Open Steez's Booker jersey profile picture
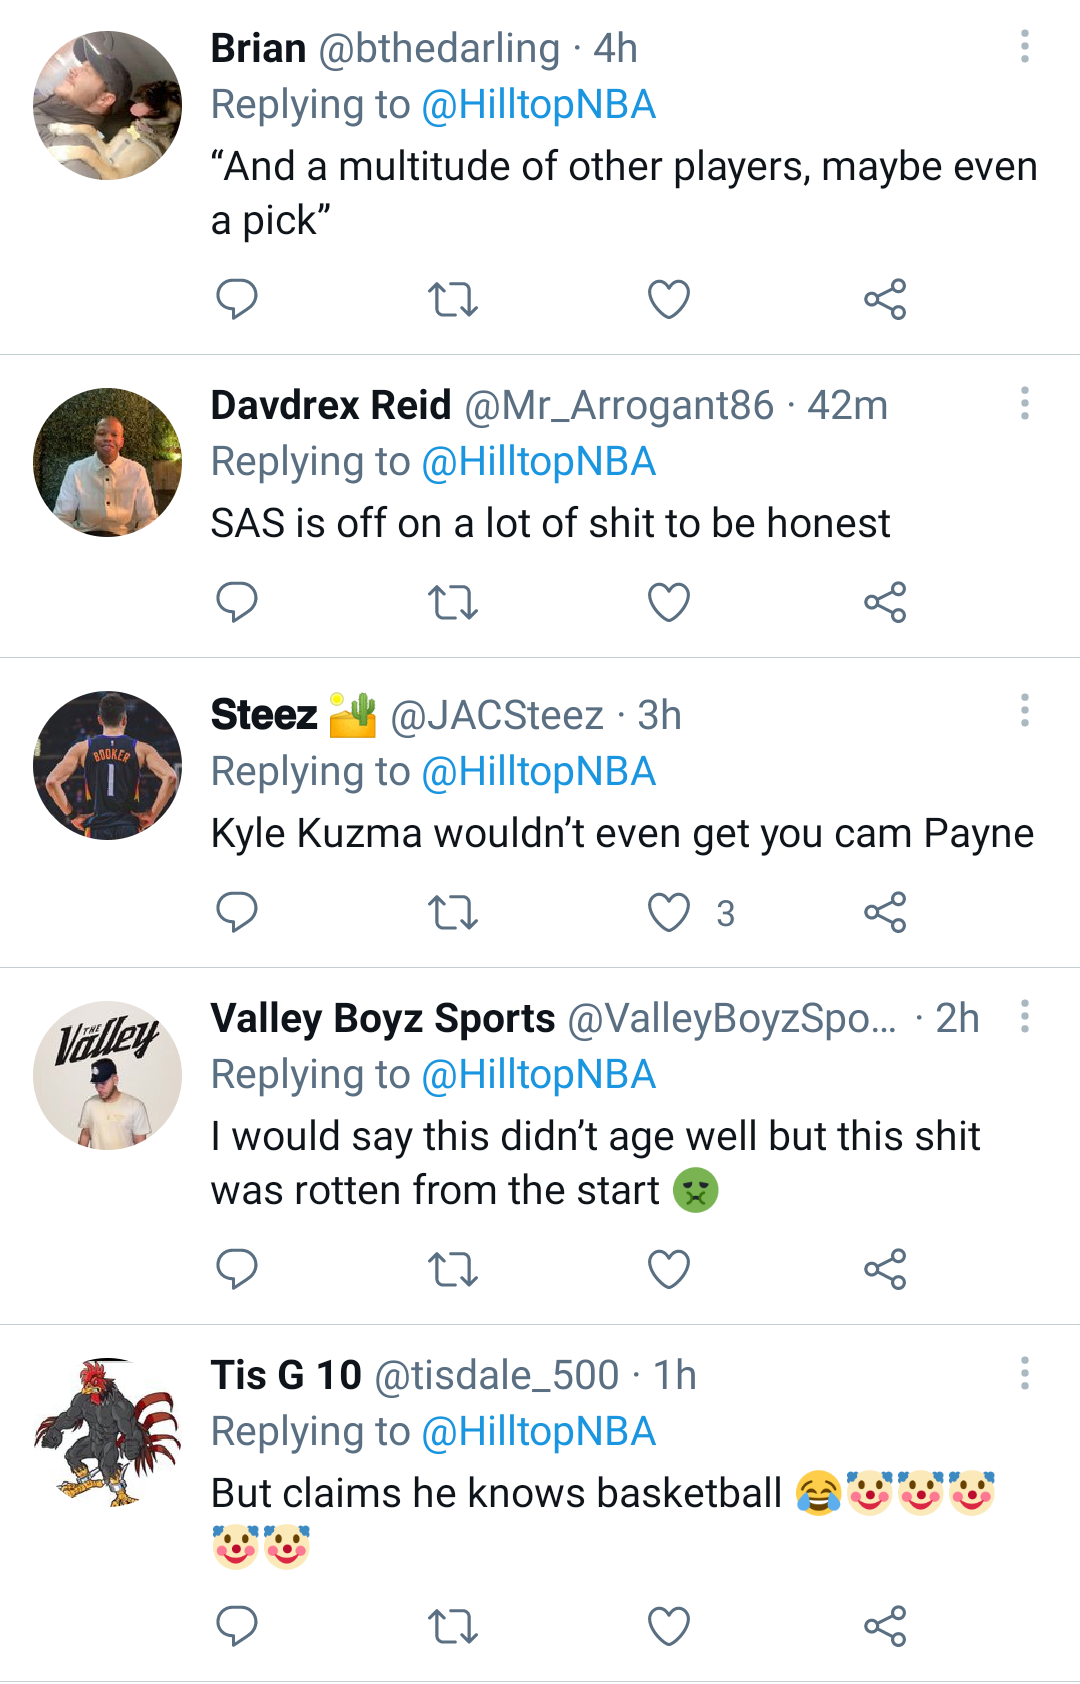1080x1684 pixels. pos(108,765)
